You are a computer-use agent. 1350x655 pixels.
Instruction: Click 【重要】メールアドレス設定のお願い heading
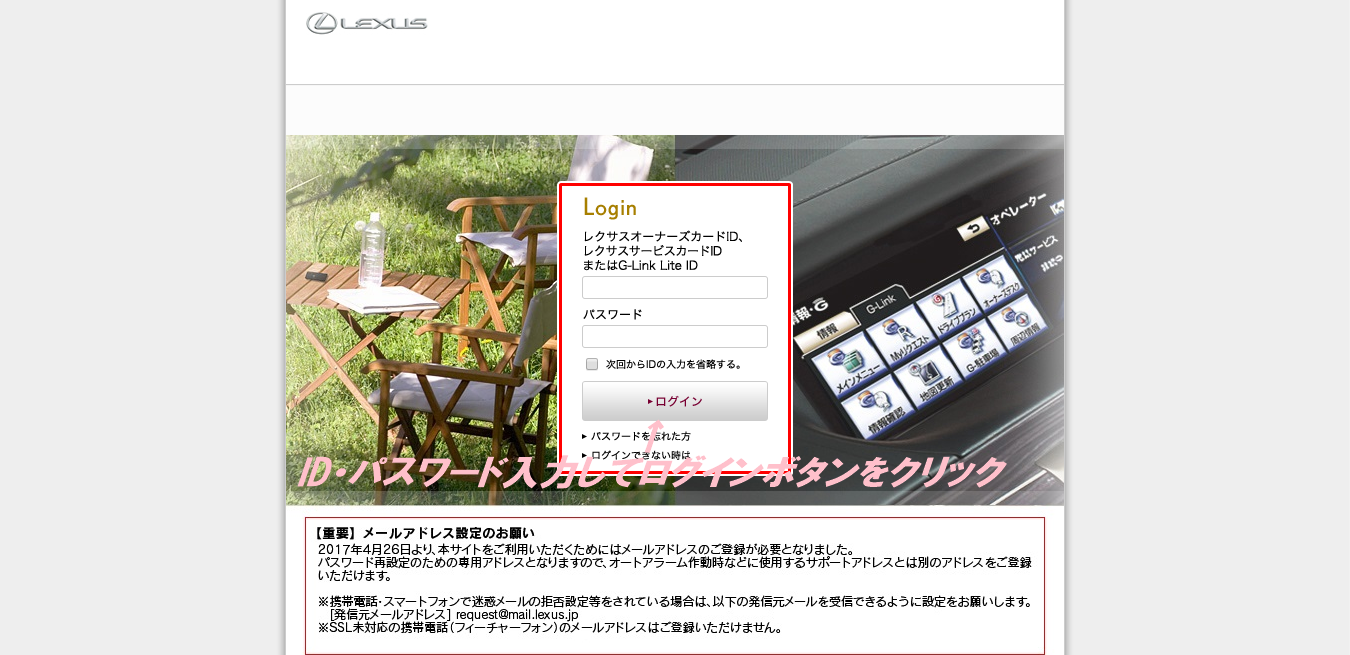424,533
